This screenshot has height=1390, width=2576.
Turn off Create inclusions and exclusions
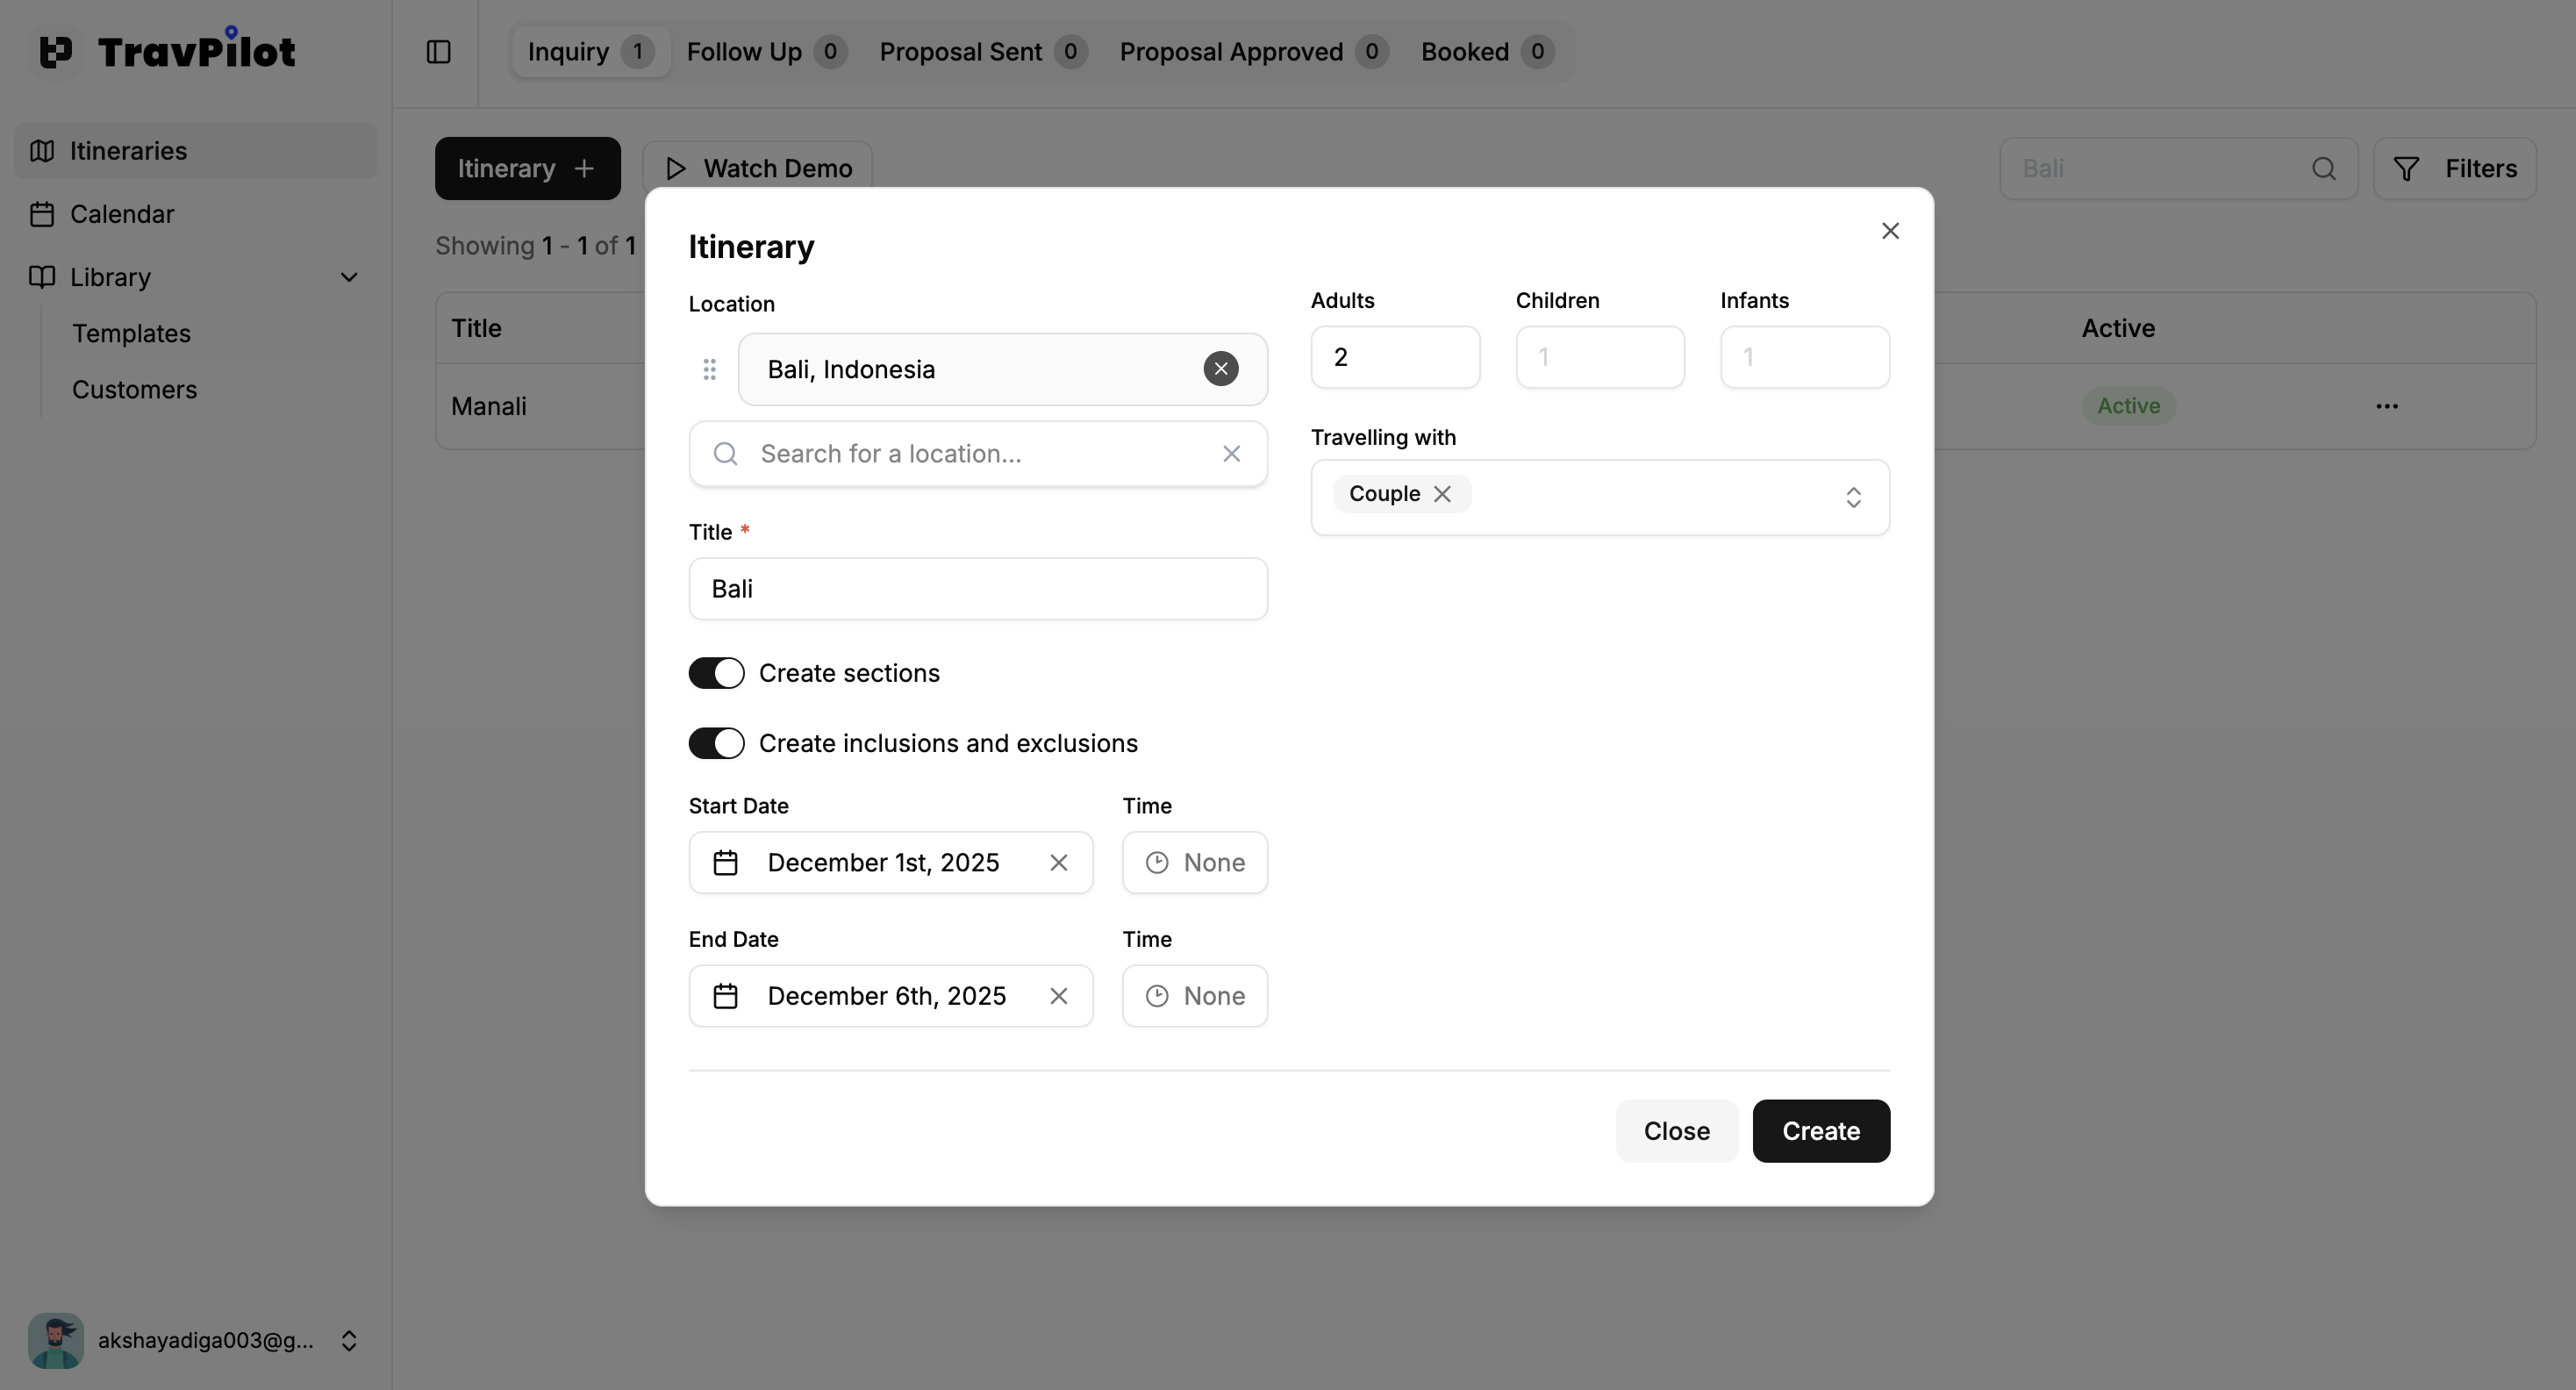[715, 743]
